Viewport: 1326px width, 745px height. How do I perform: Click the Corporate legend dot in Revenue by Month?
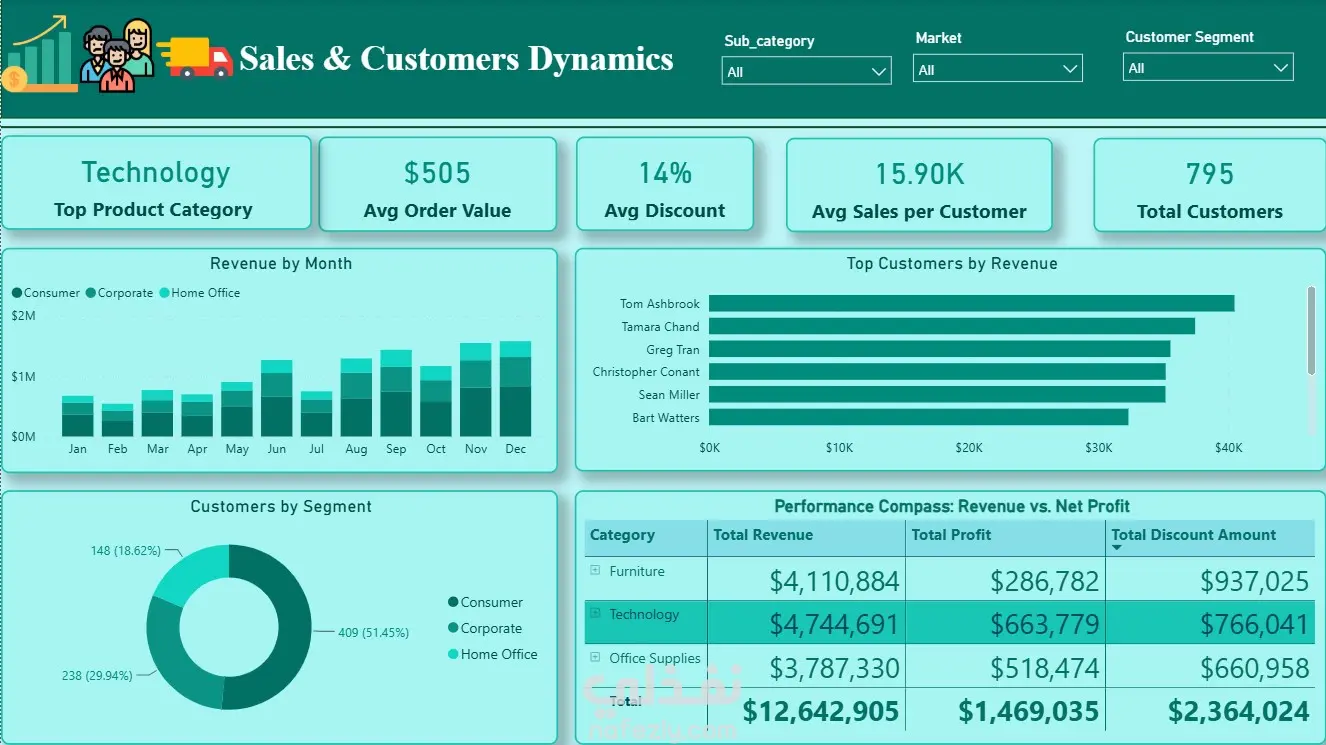click(x=91, y=293)
